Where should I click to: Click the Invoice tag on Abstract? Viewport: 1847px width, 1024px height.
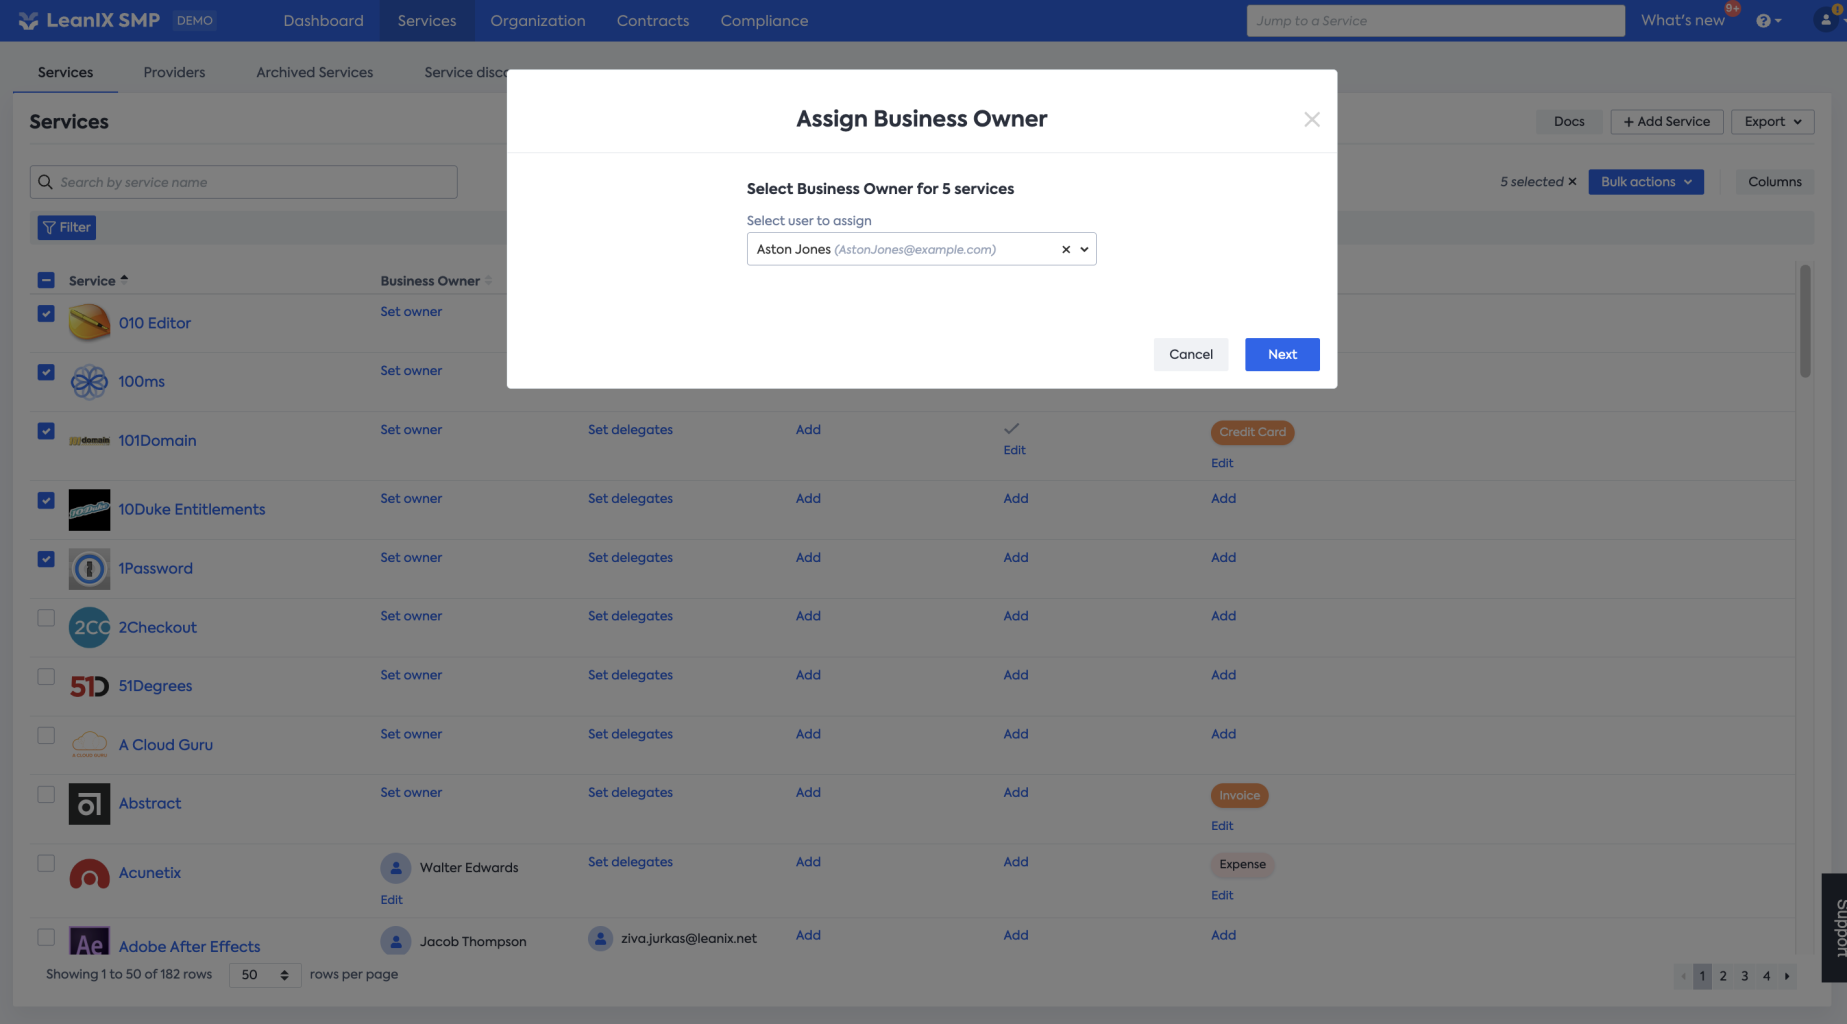pos(1239,796)
